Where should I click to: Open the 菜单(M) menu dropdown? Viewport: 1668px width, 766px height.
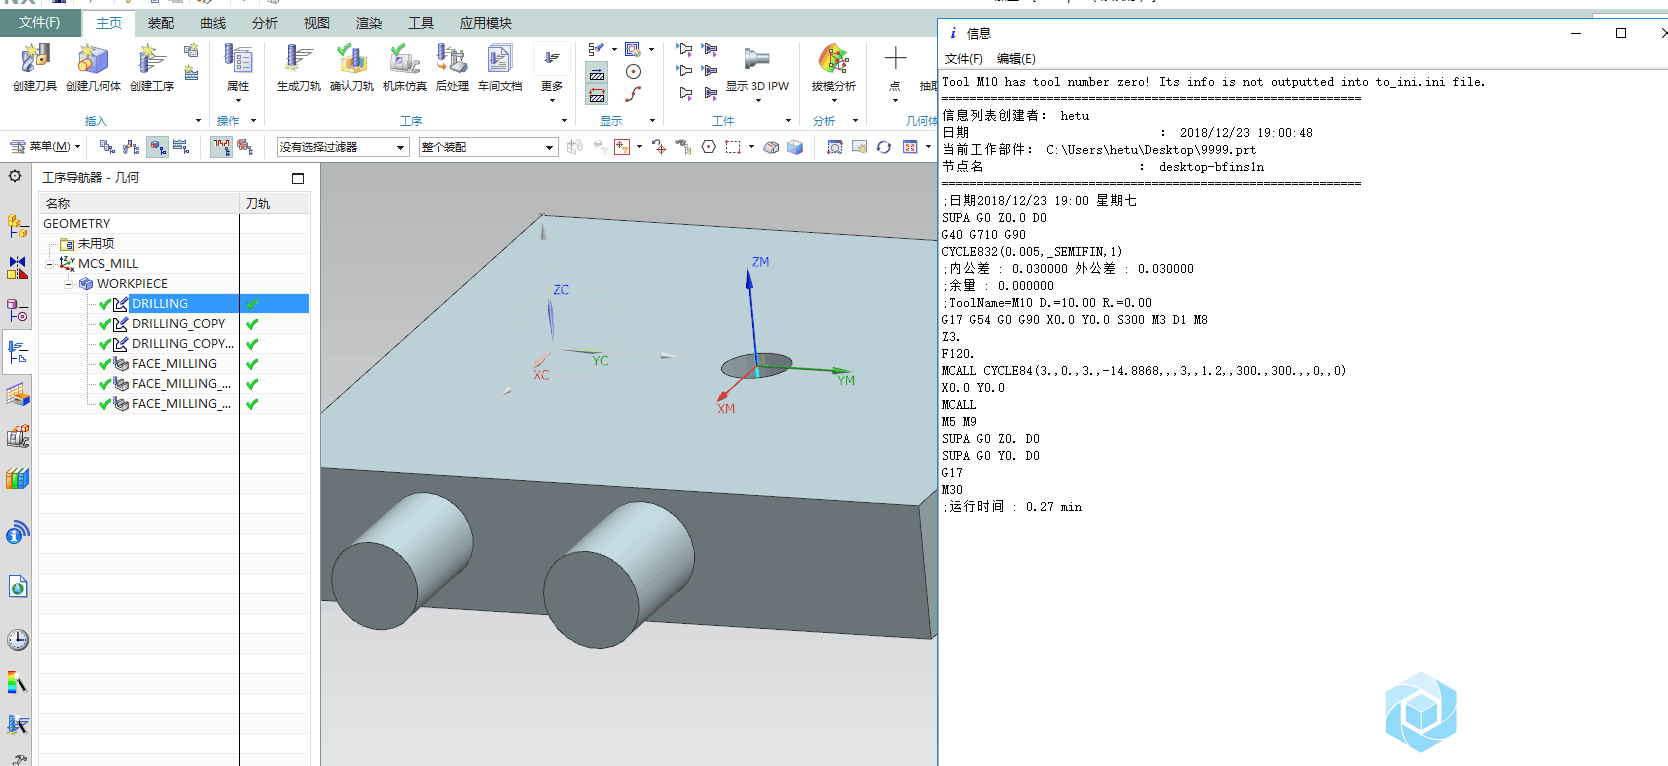pos(45,147)
